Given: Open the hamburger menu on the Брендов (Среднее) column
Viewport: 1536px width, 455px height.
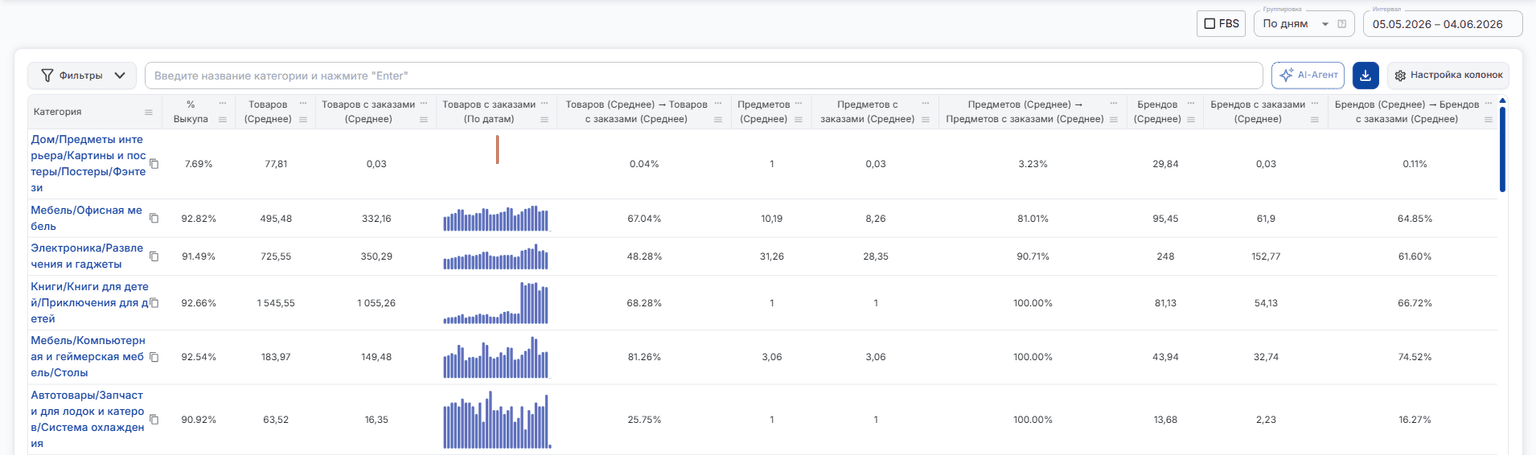Looking at the screenshot, I should pyautogui.click(x=1191, y=120).
